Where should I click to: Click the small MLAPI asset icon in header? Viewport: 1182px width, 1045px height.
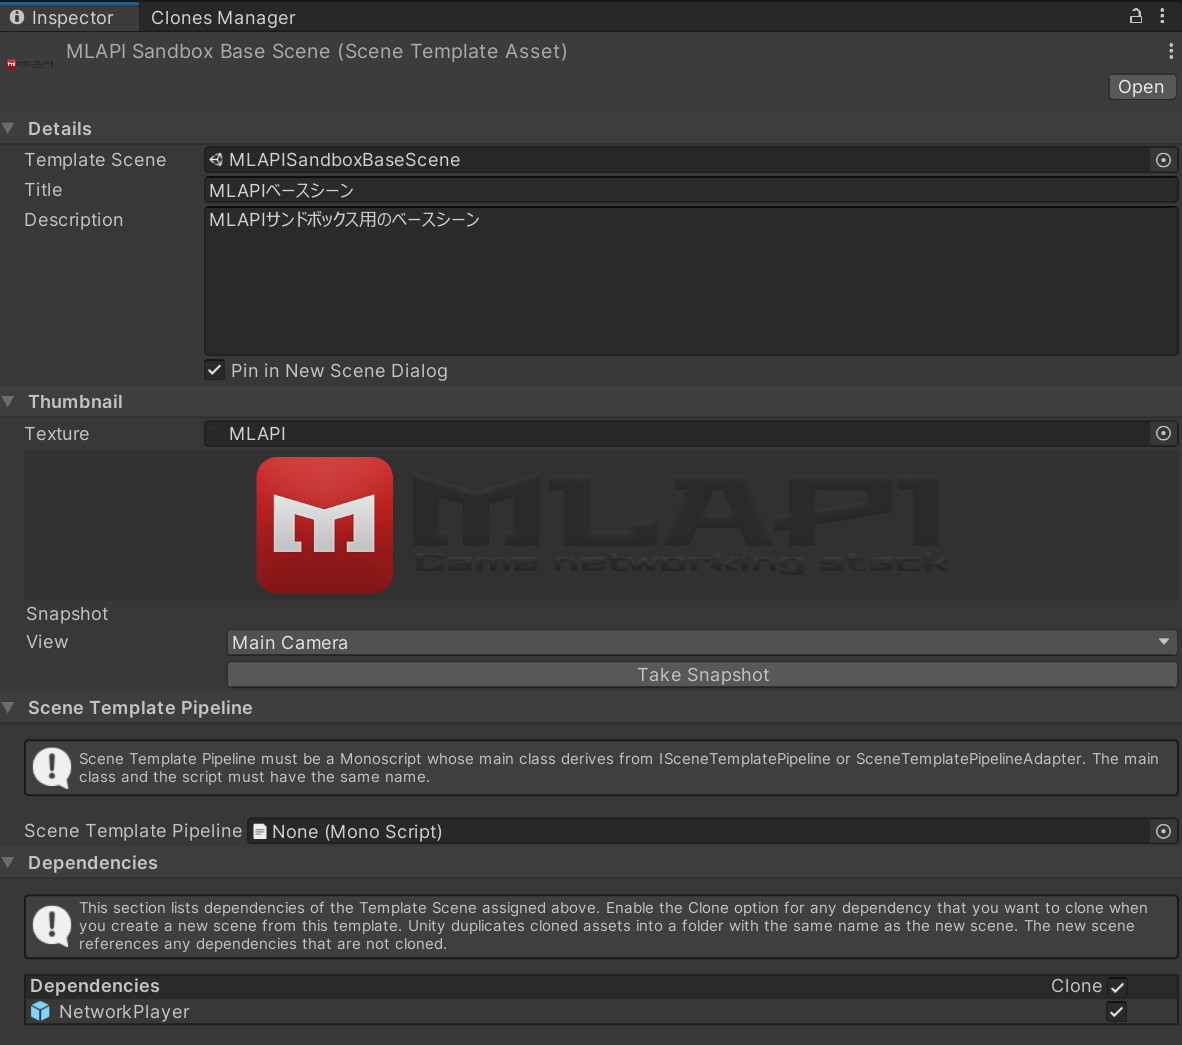click(x=30, y=64)
